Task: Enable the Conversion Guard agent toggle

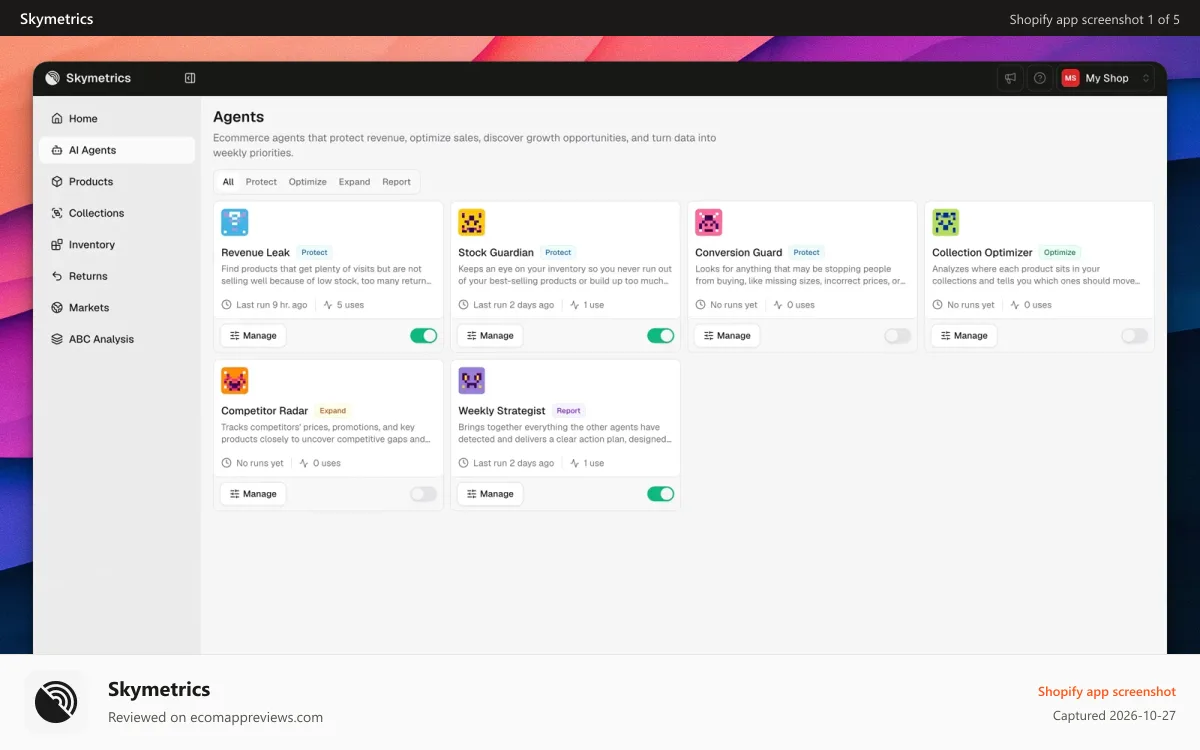Action: tap(897, 336)
